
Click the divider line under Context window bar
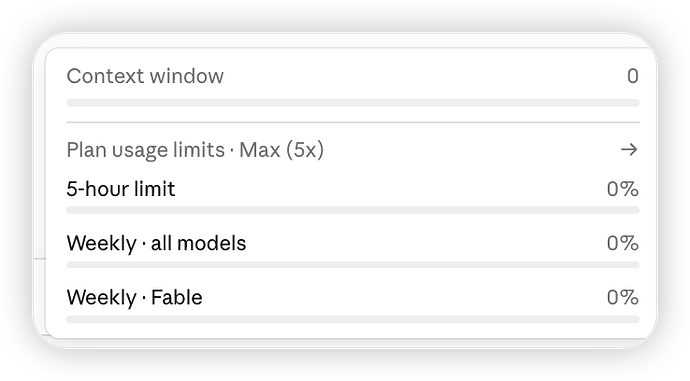point(352,122)
